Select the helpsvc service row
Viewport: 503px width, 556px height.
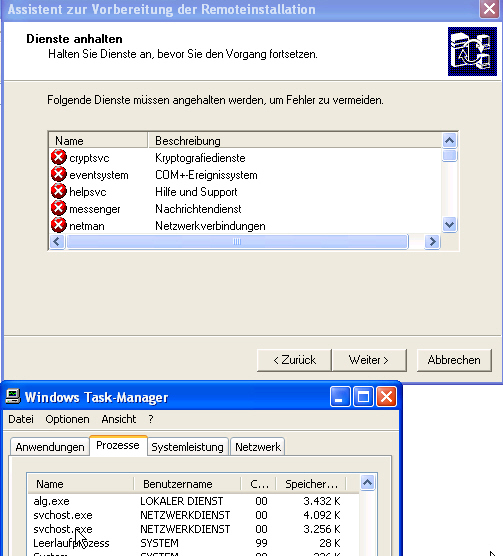coord(245,192)
